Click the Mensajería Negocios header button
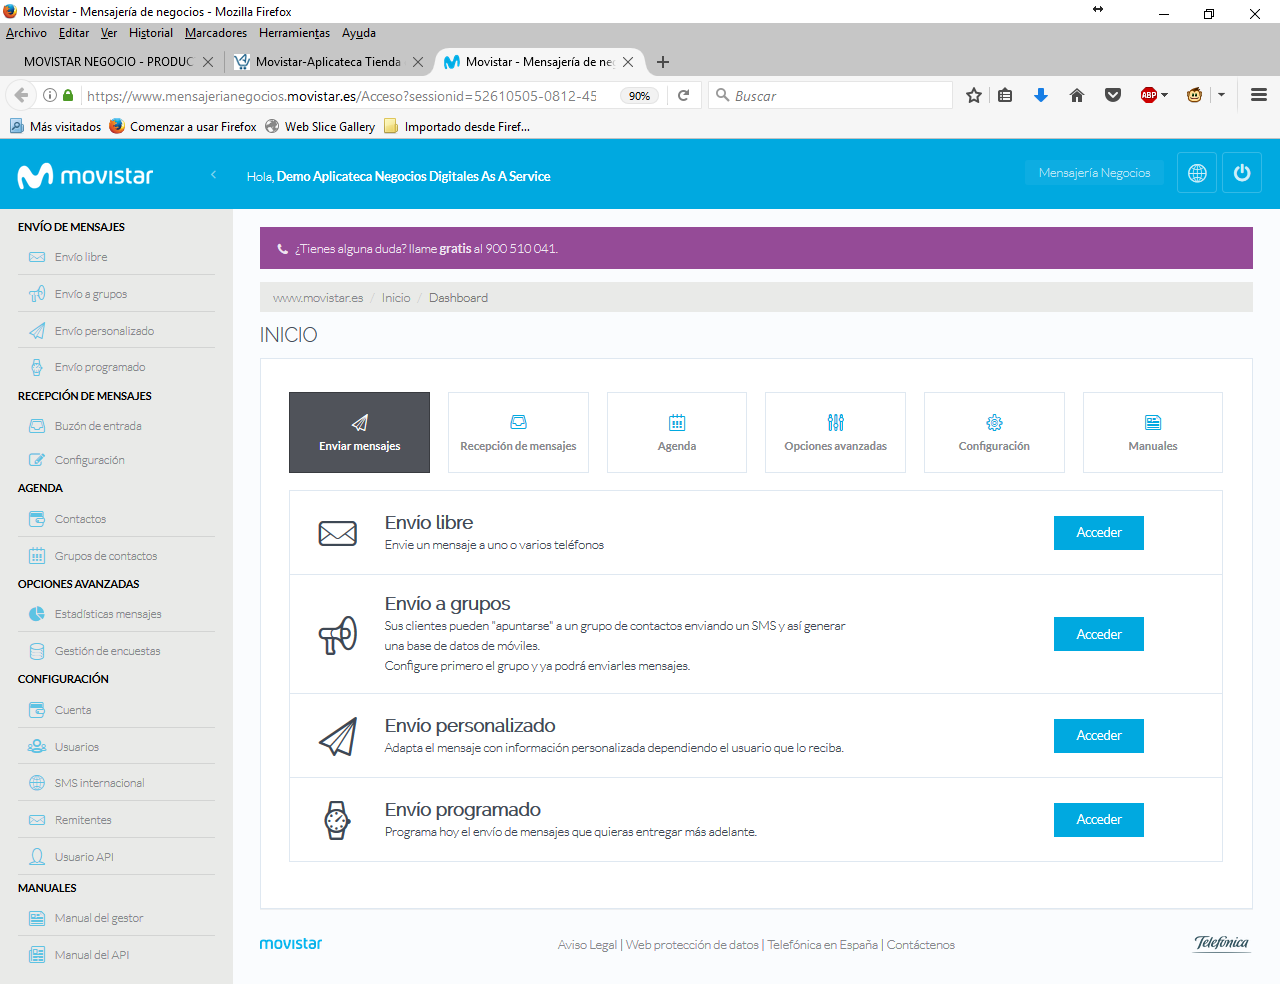Viewport: 1280px width, 984px height. (x=1094, y=173)
